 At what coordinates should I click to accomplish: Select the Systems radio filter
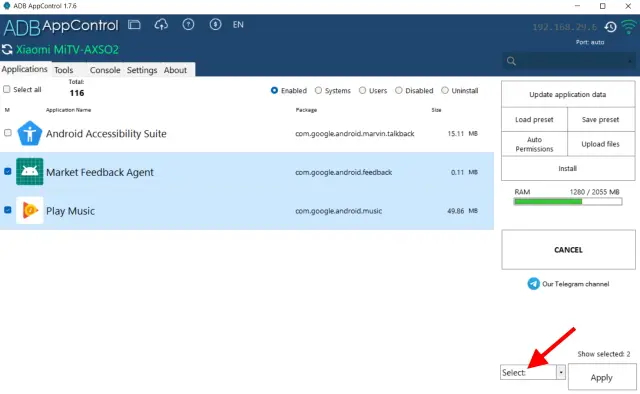point(318,90)
